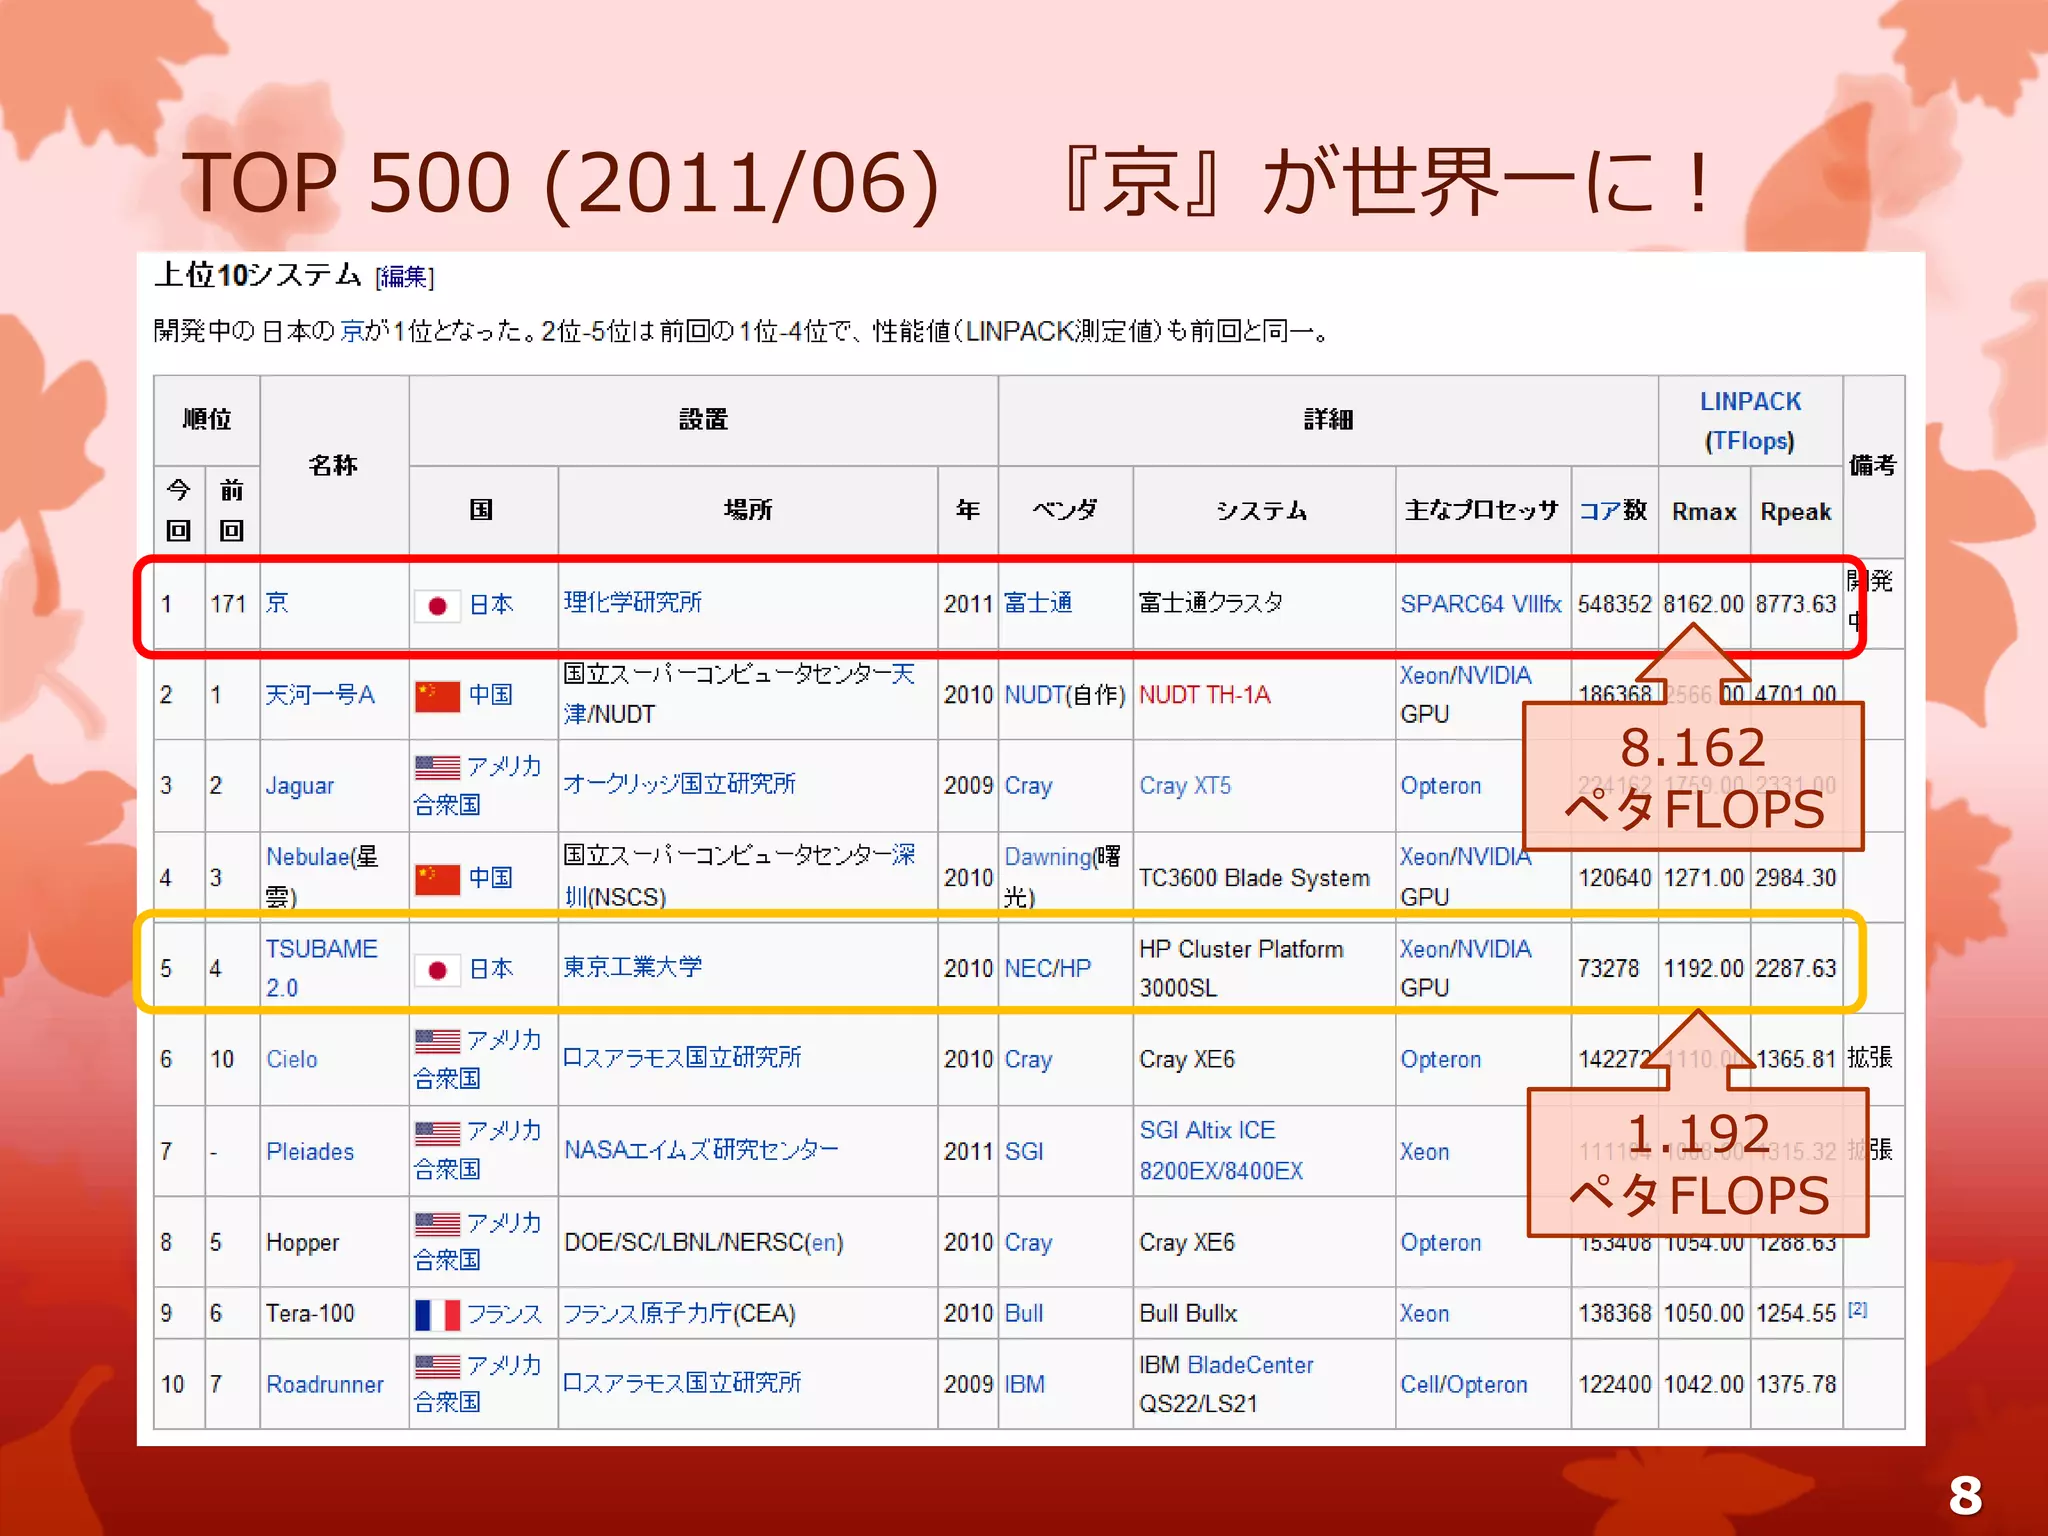Click the US flag in Roadrunner row
2048x1536 pixels.
click(x=437, y=1367)
